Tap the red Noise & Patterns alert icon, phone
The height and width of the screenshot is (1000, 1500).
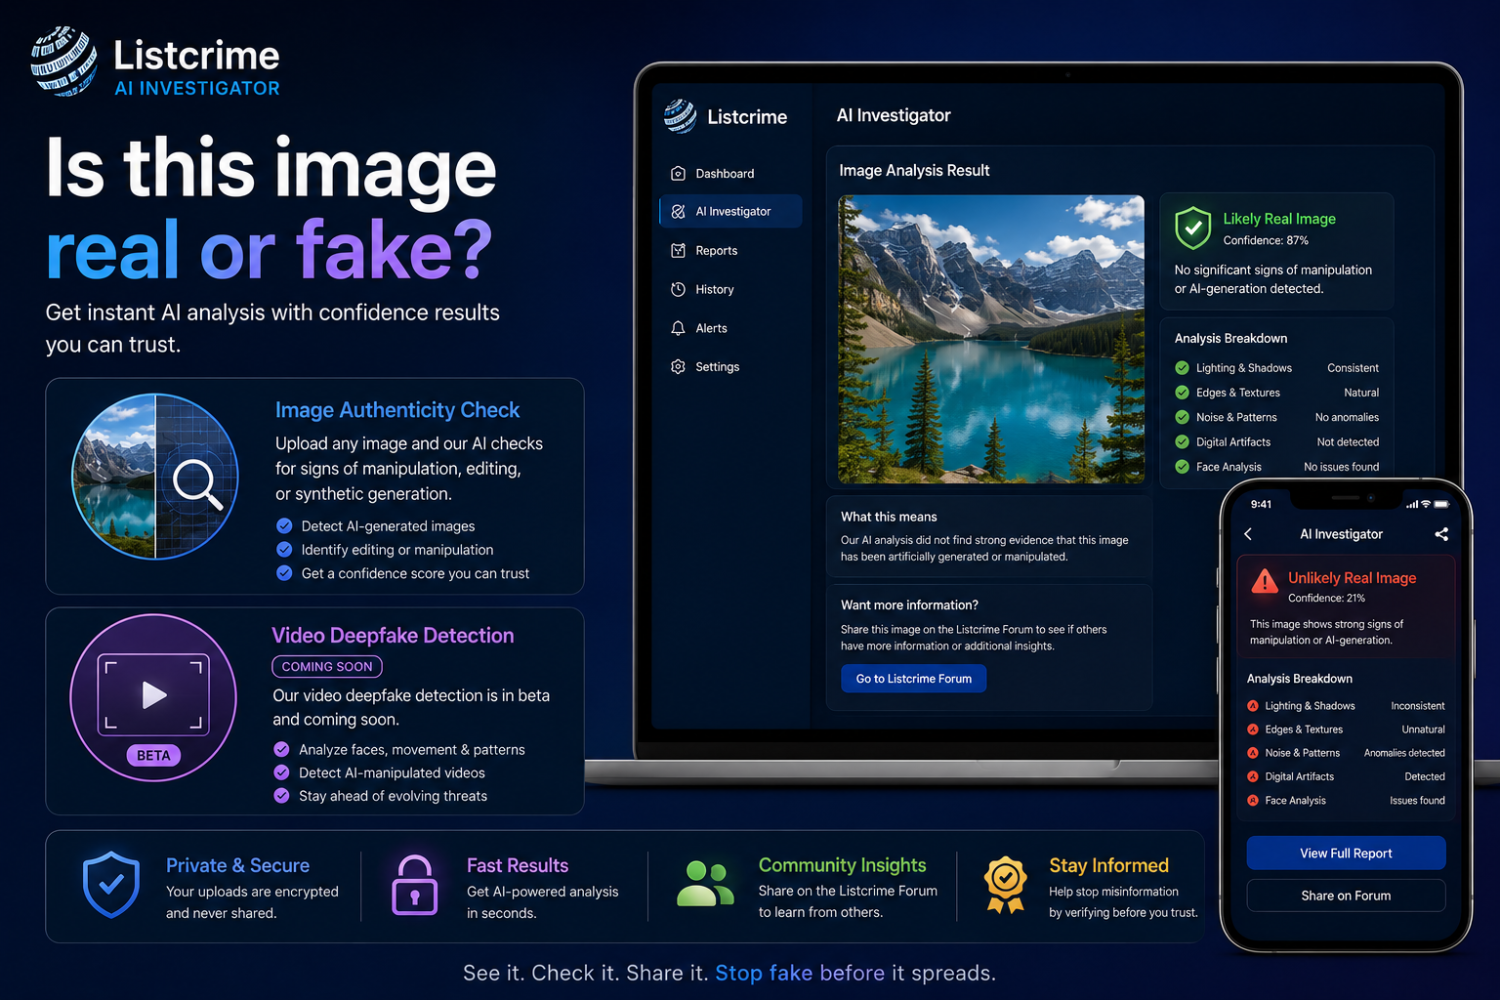pos(1253,753)
